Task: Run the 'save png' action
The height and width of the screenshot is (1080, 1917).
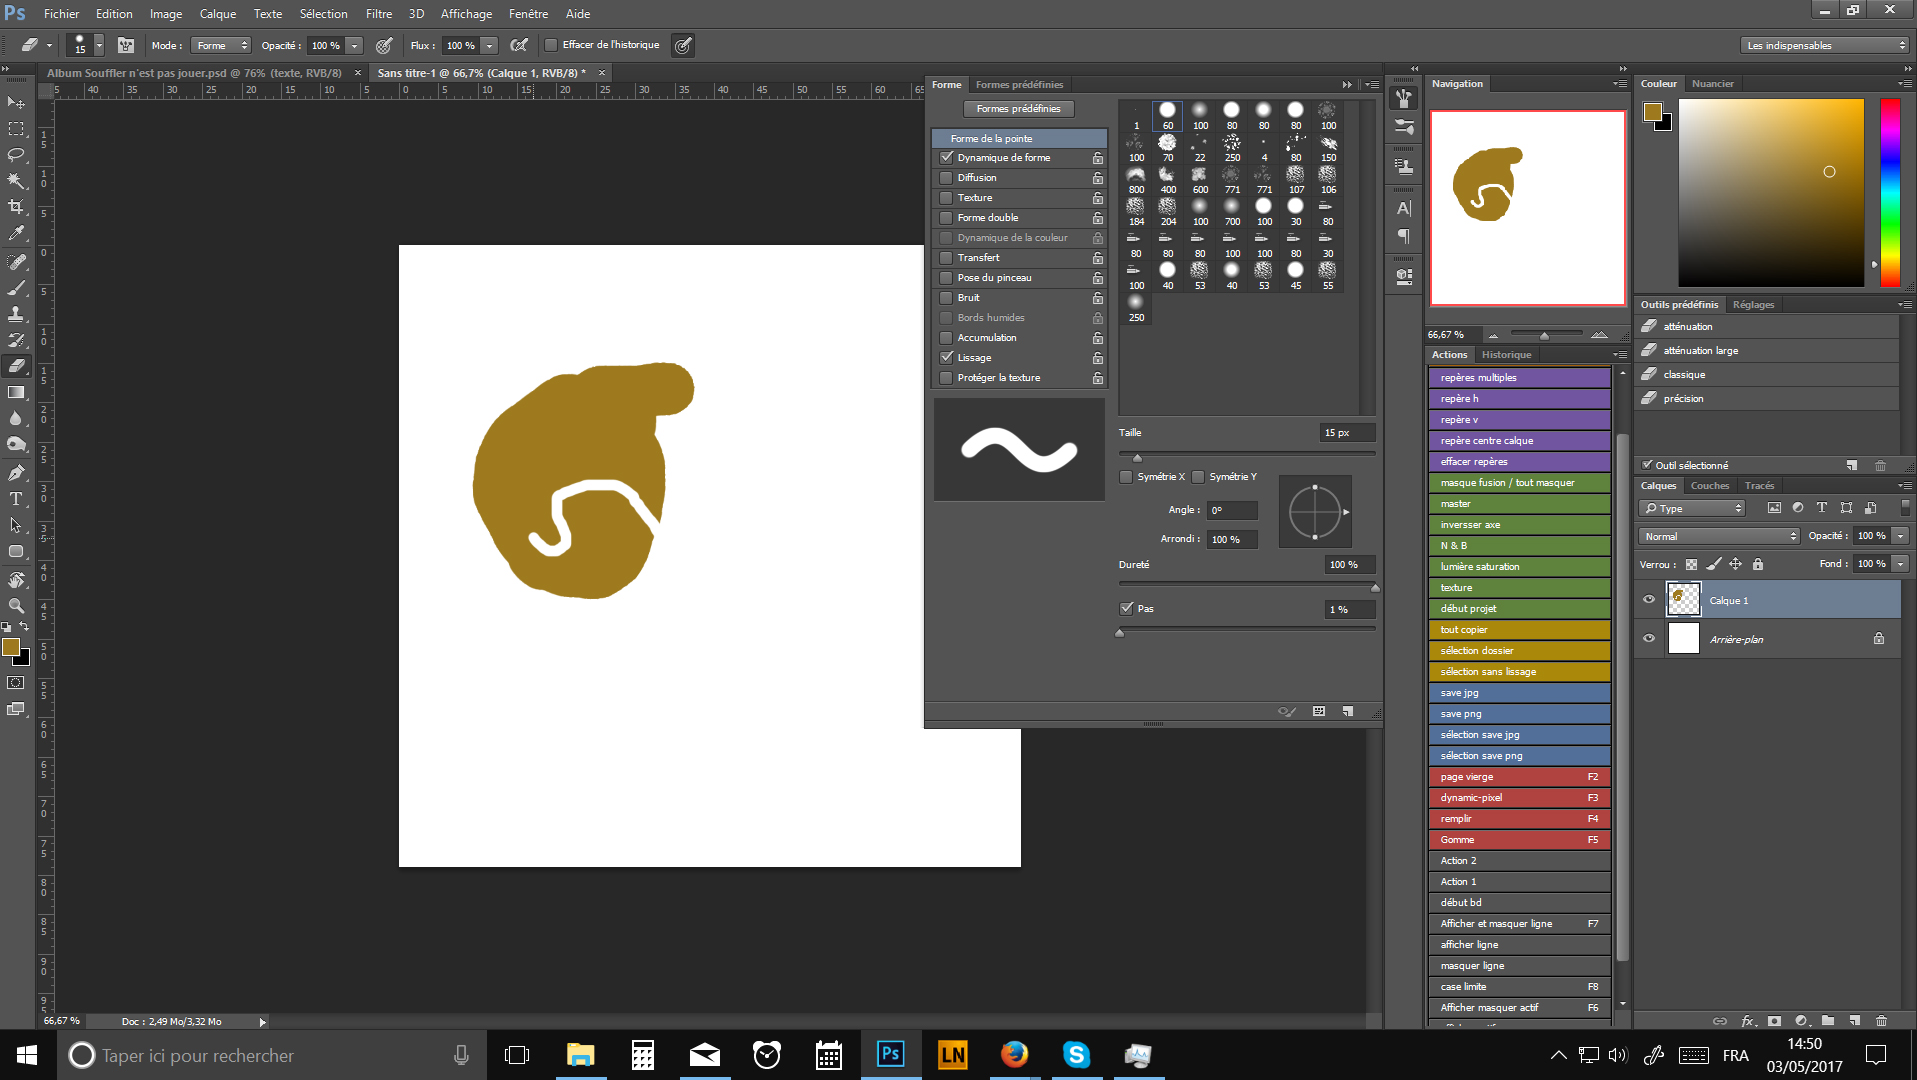Action: click(1518, 714)
